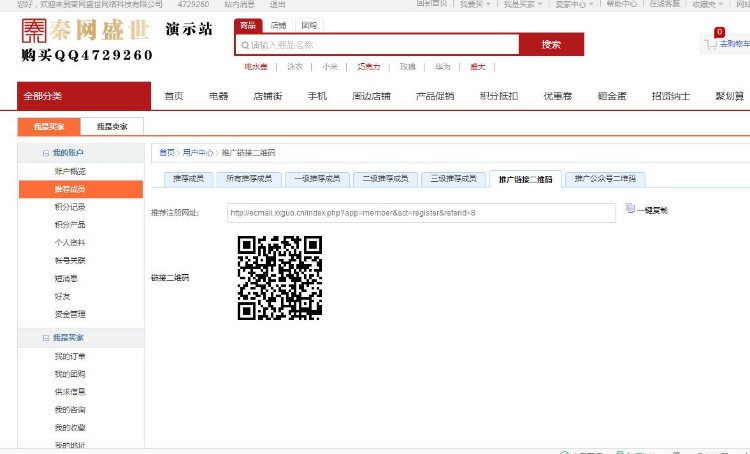Click the magnifier icon in the search box
The height and width of the screenshot is (454, 750).
point(245,45)
